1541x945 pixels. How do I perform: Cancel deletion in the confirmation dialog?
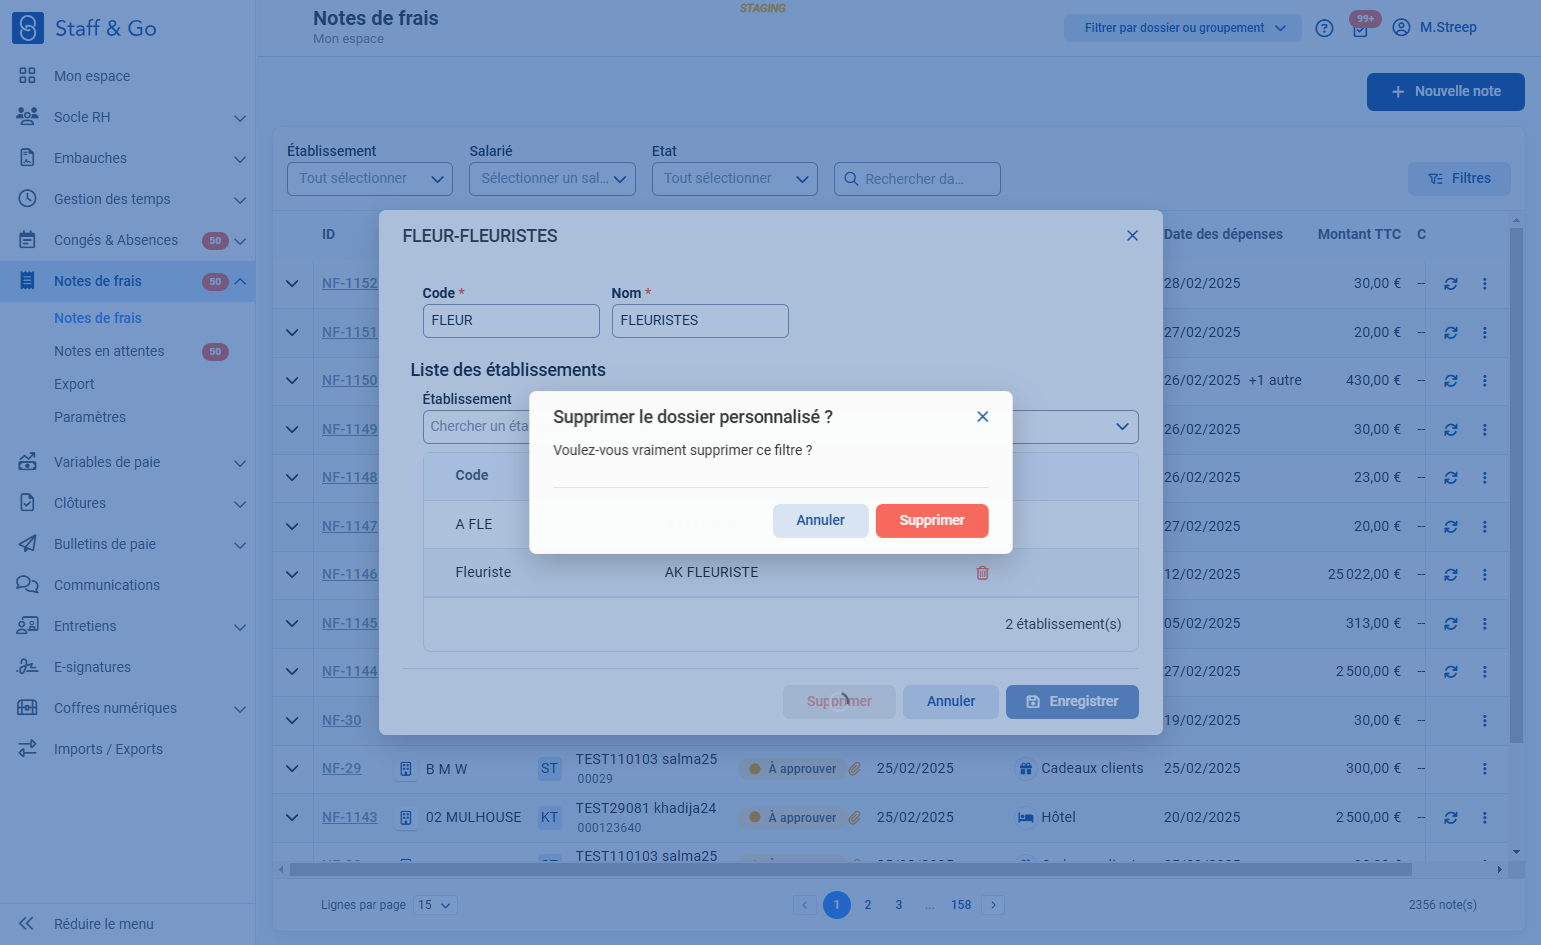tap(820, 521)
